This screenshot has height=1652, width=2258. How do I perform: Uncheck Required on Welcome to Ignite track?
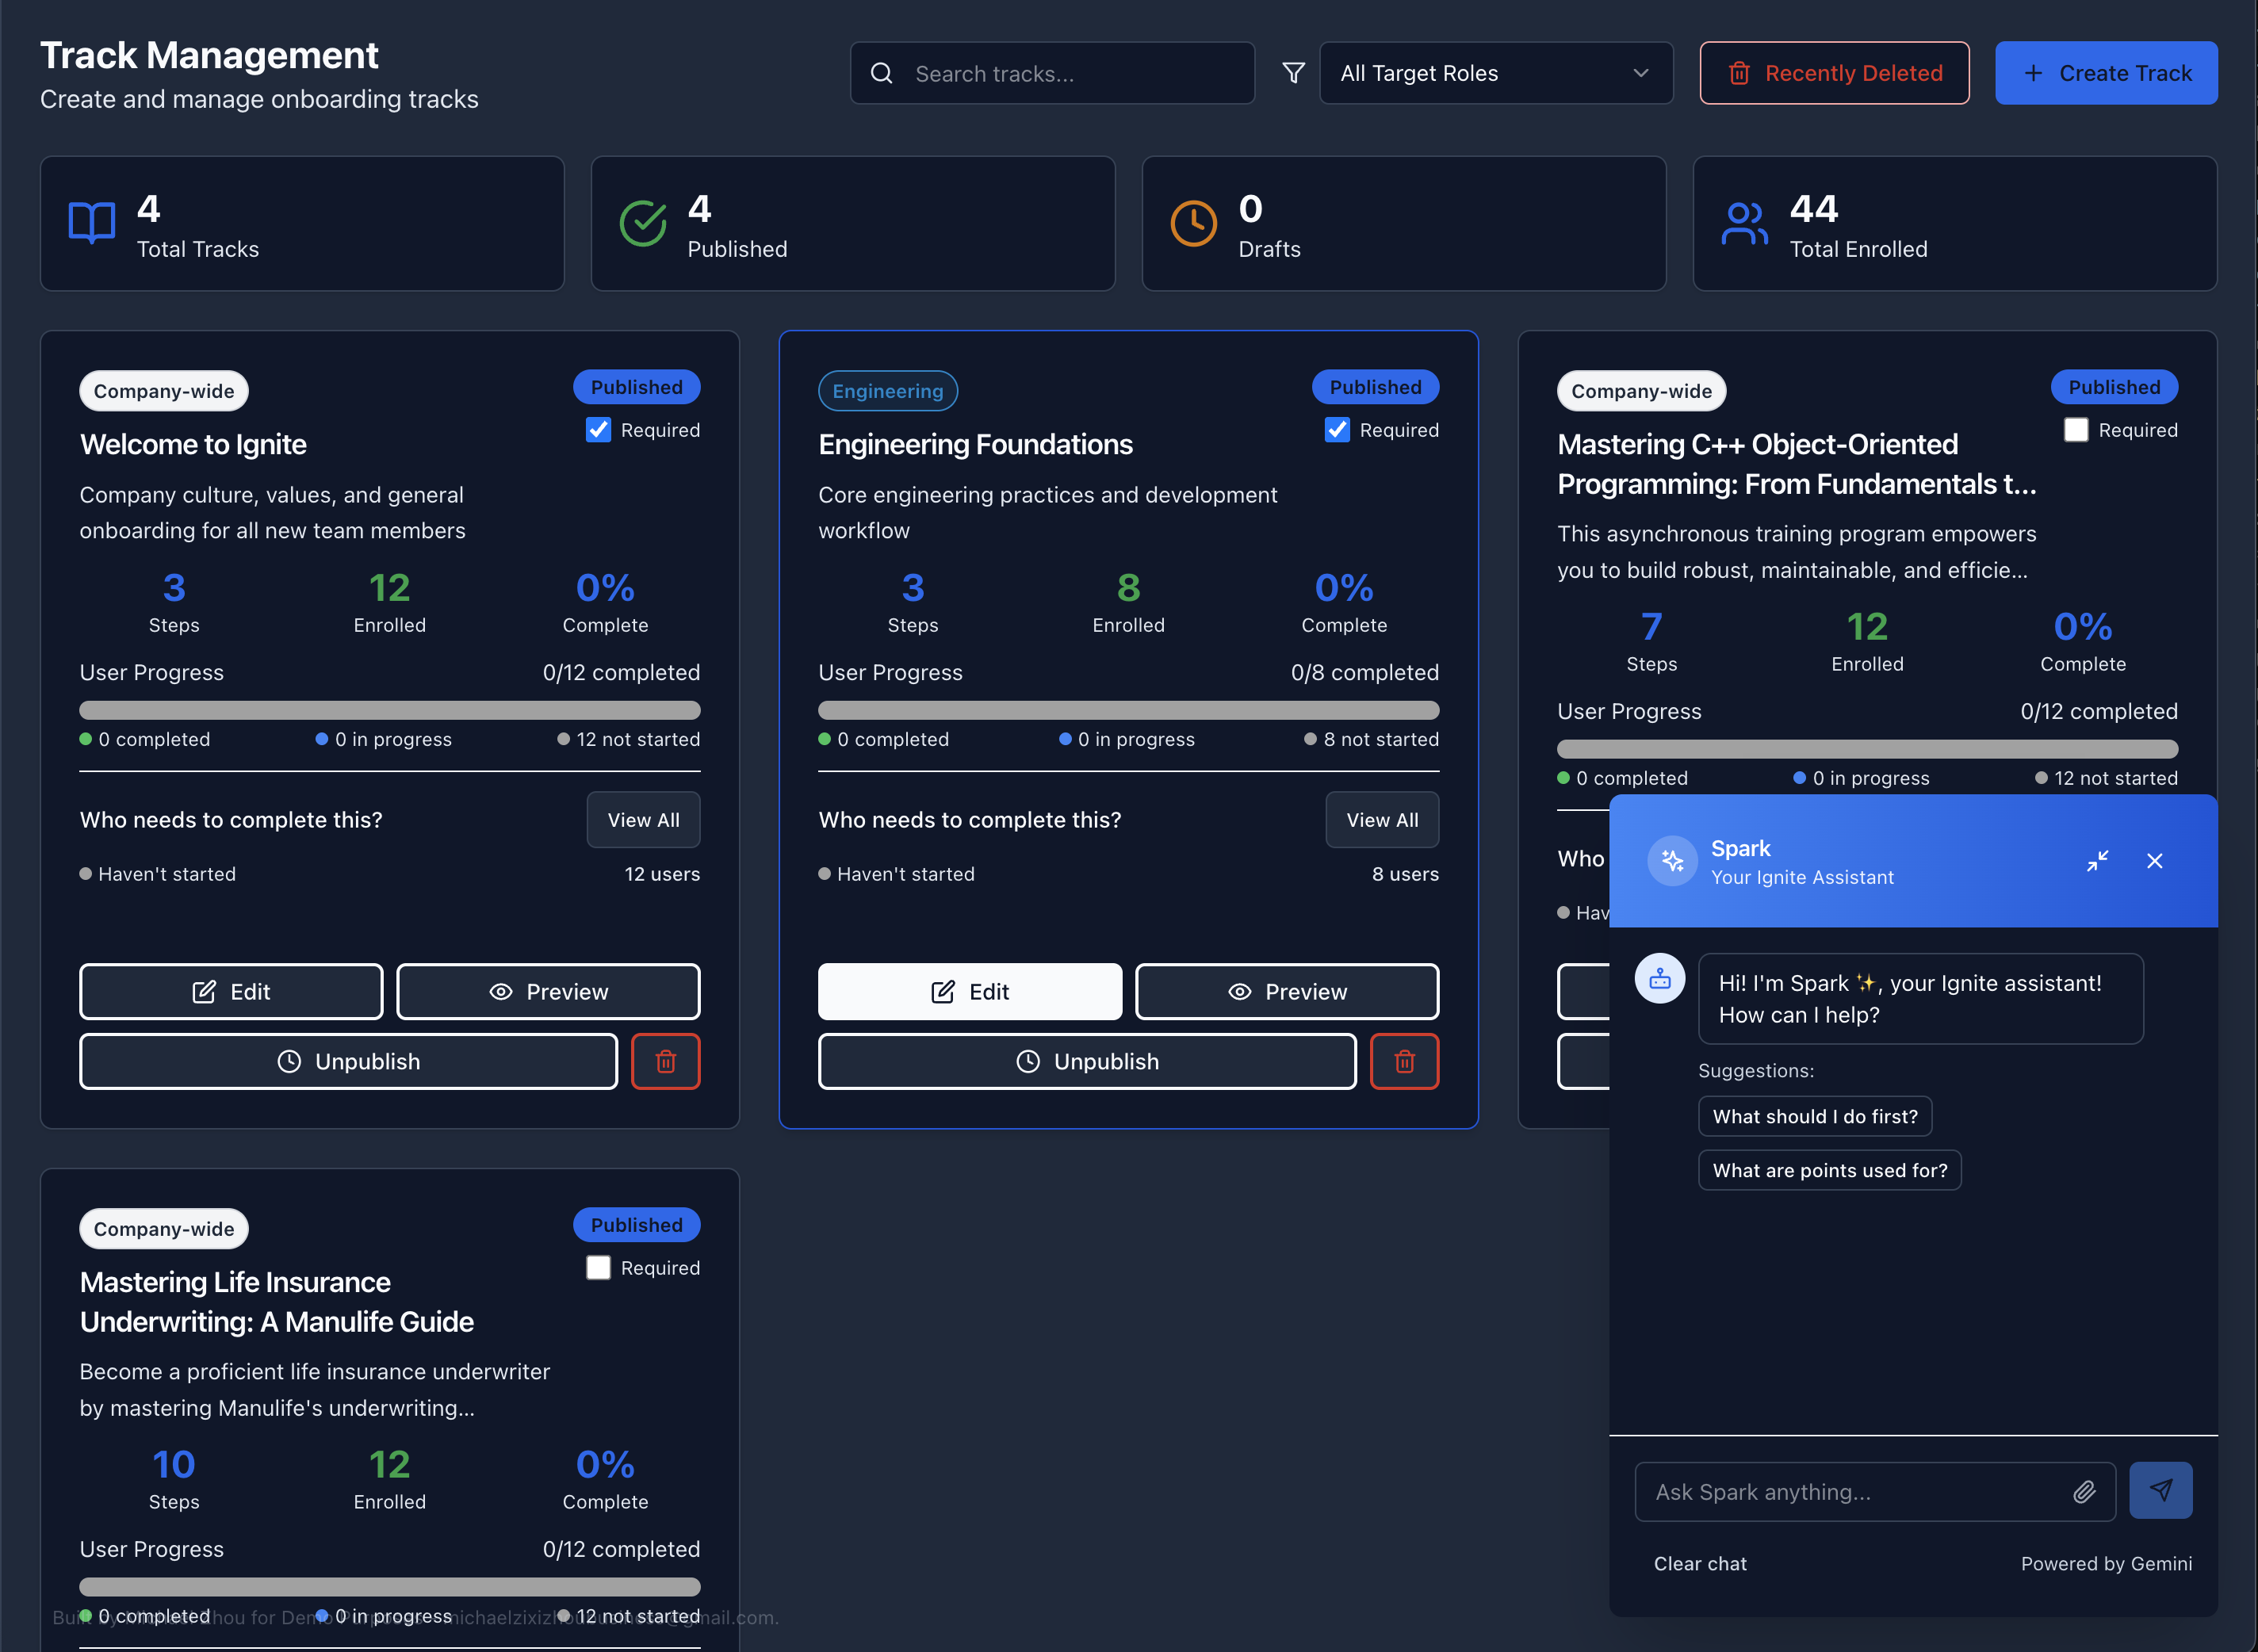click(598, 429)
